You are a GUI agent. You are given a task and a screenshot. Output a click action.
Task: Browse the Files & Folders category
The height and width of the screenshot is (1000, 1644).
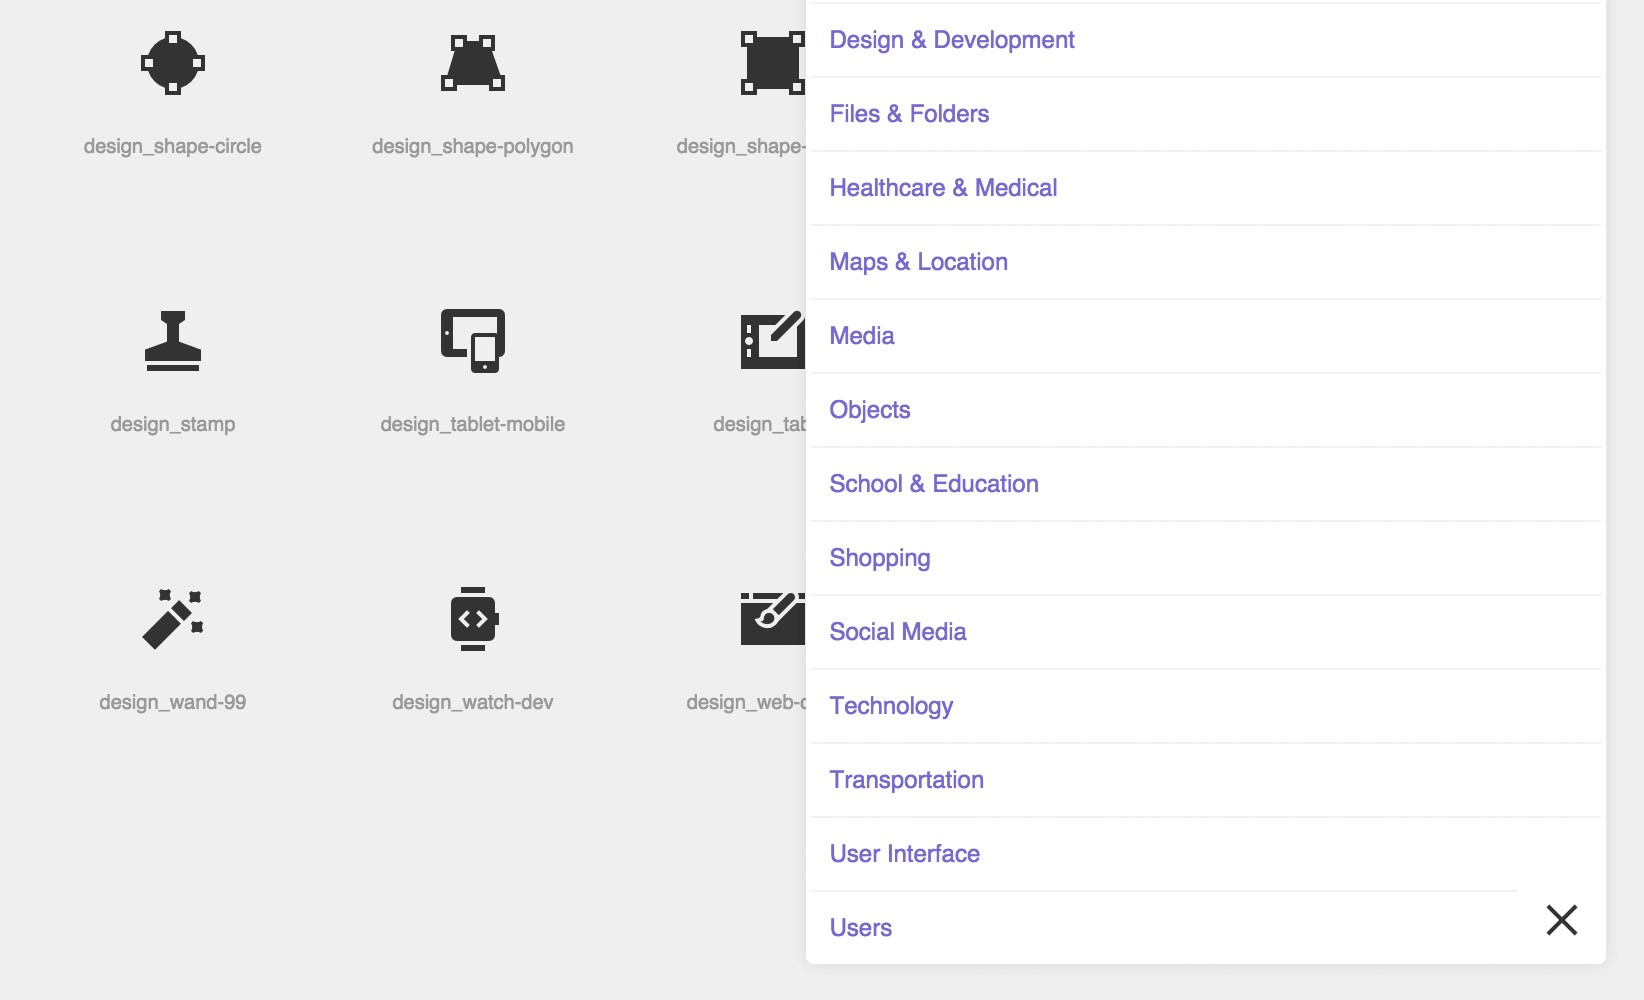point(908,114)
